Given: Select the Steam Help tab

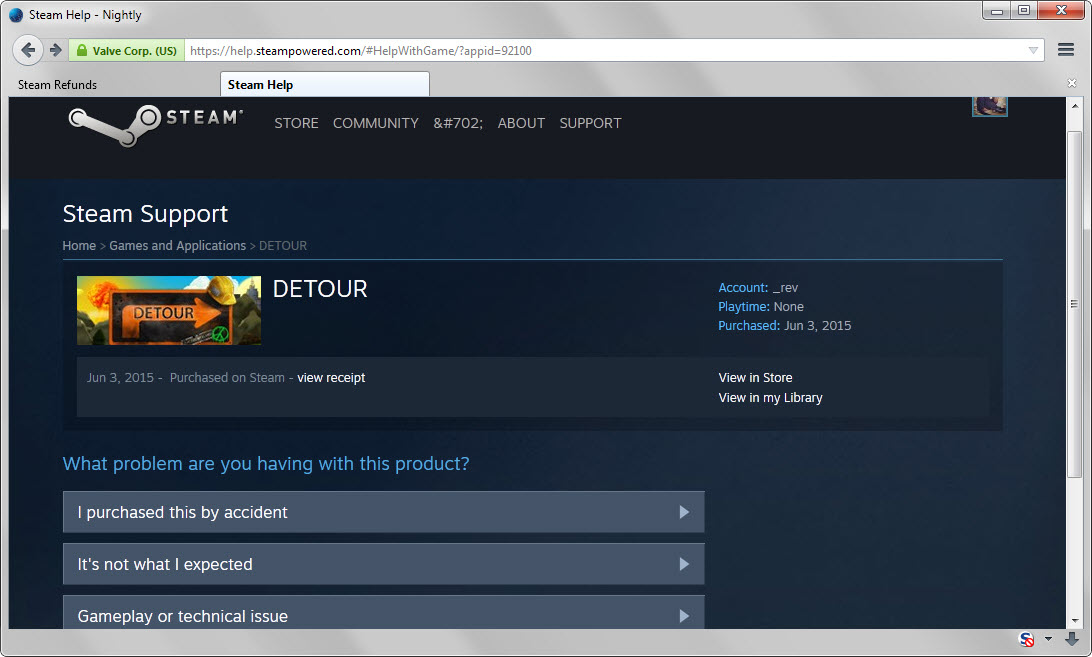Looking at the screenshot, I should coord(325,84).
